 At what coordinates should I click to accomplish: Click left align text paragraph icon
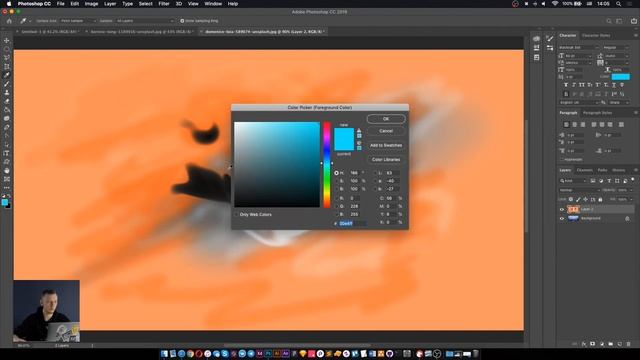[566, 124]
